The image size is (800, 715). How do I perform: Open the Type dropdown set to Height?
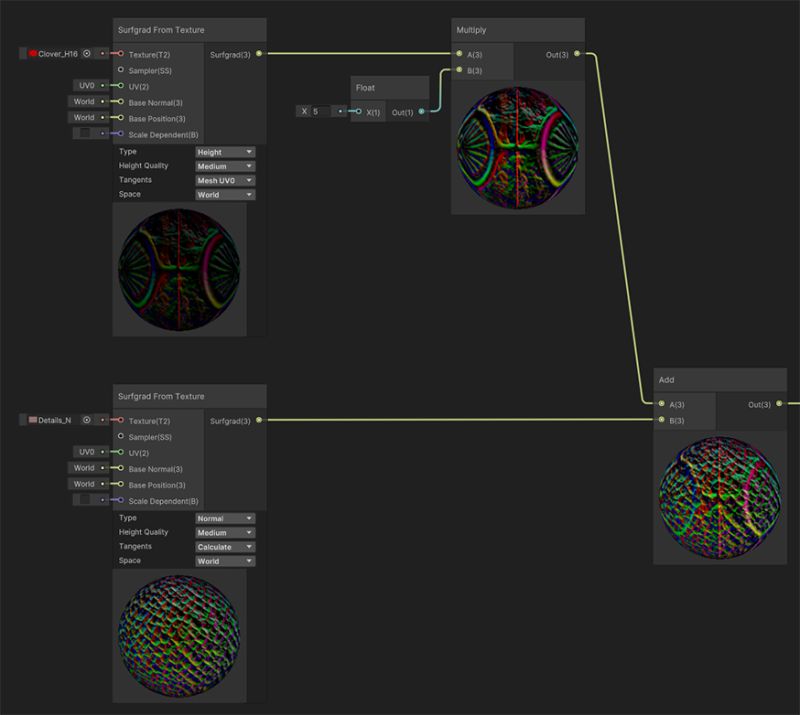222,152
